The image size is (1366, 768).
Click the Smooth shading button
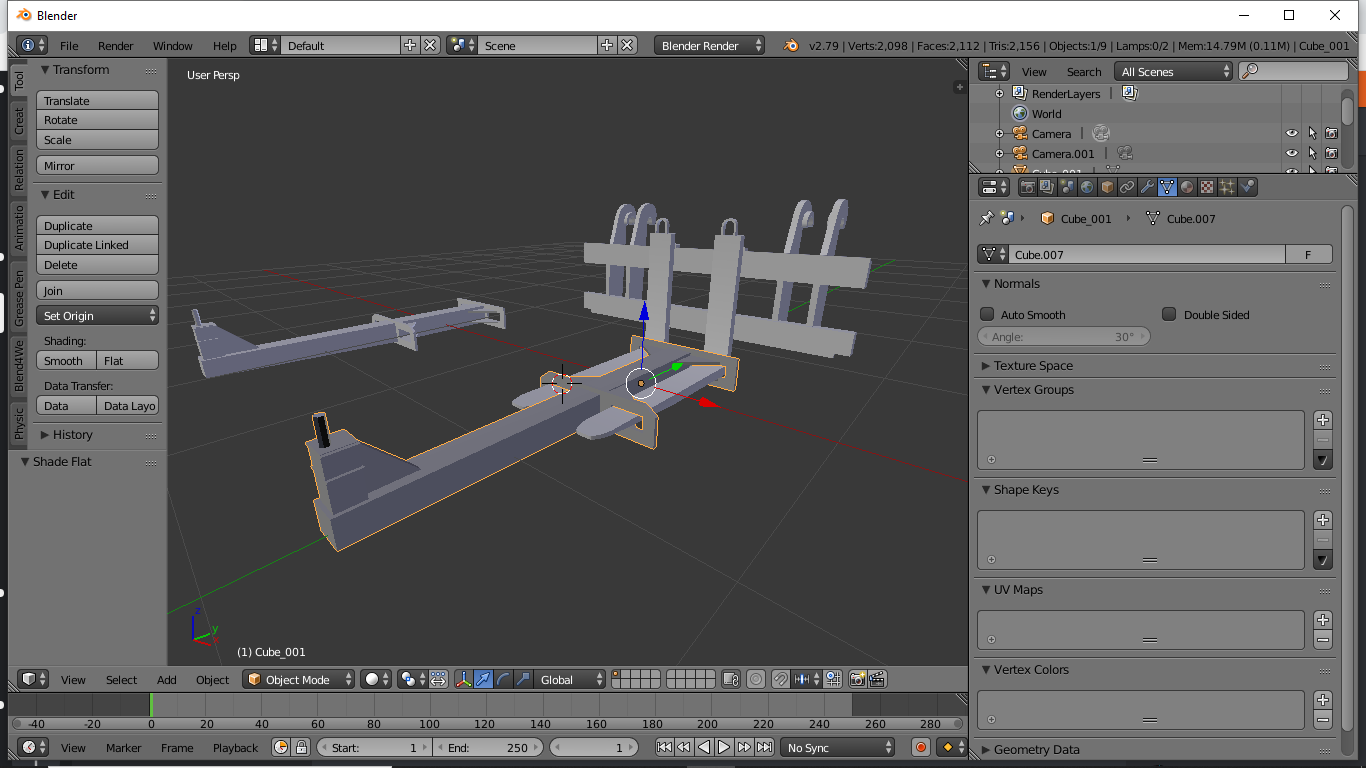tap(67, 360)
